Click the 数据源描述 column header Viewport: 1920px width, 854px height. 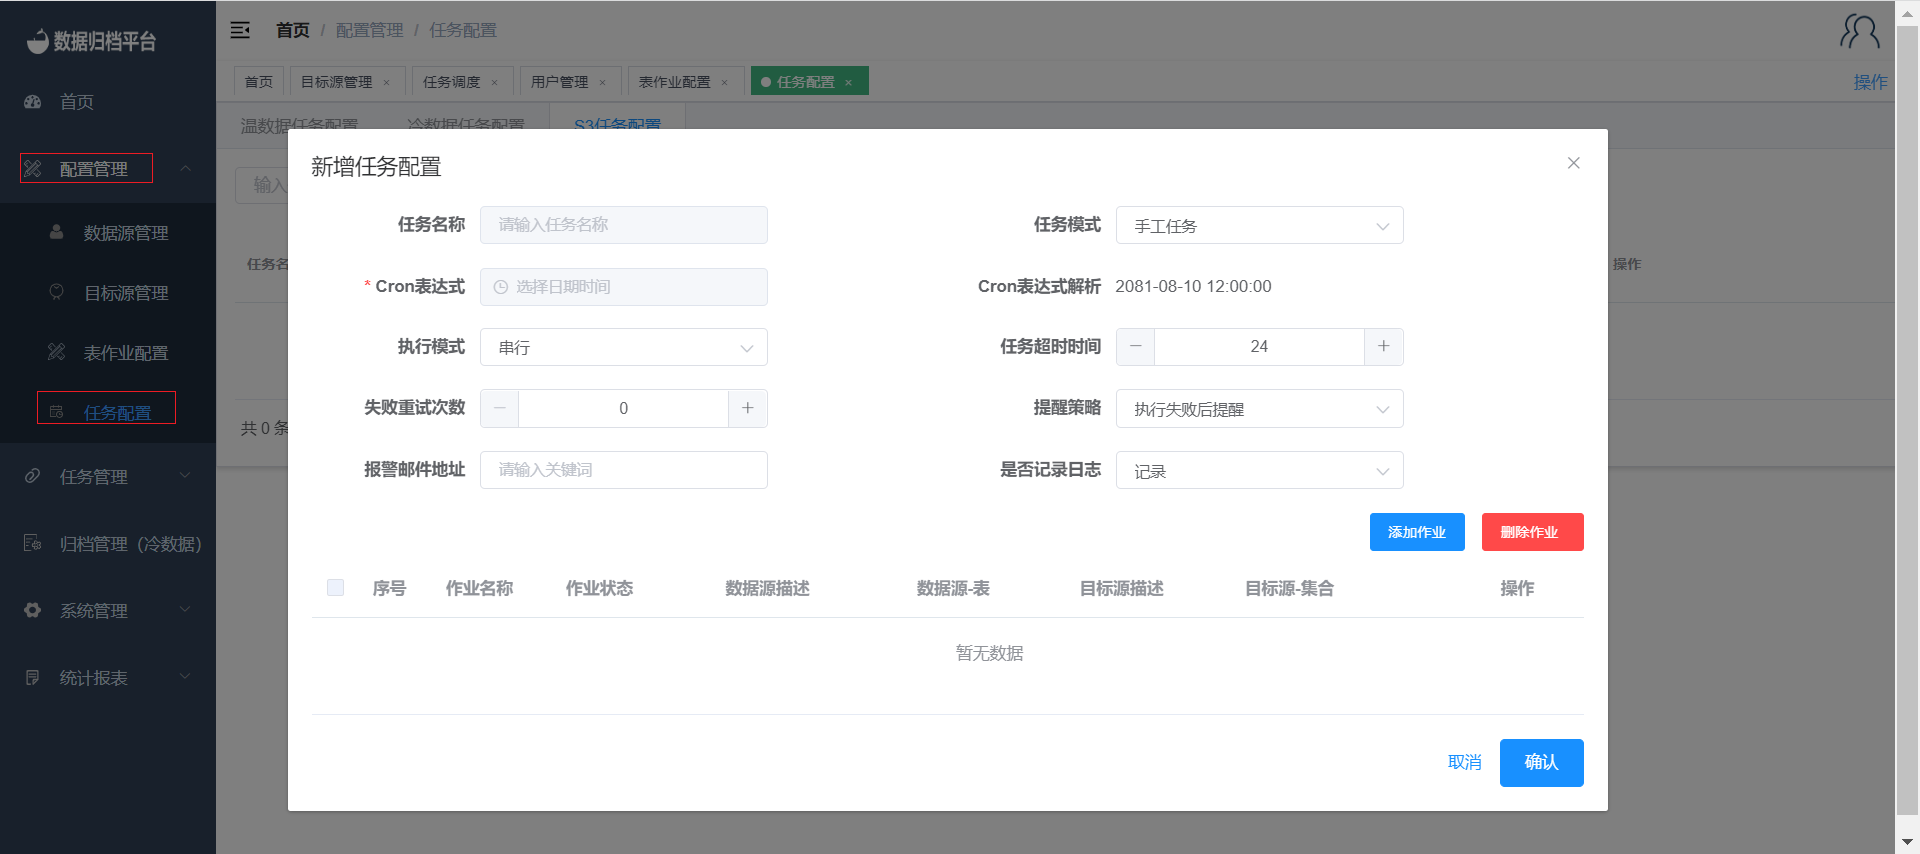767,588
